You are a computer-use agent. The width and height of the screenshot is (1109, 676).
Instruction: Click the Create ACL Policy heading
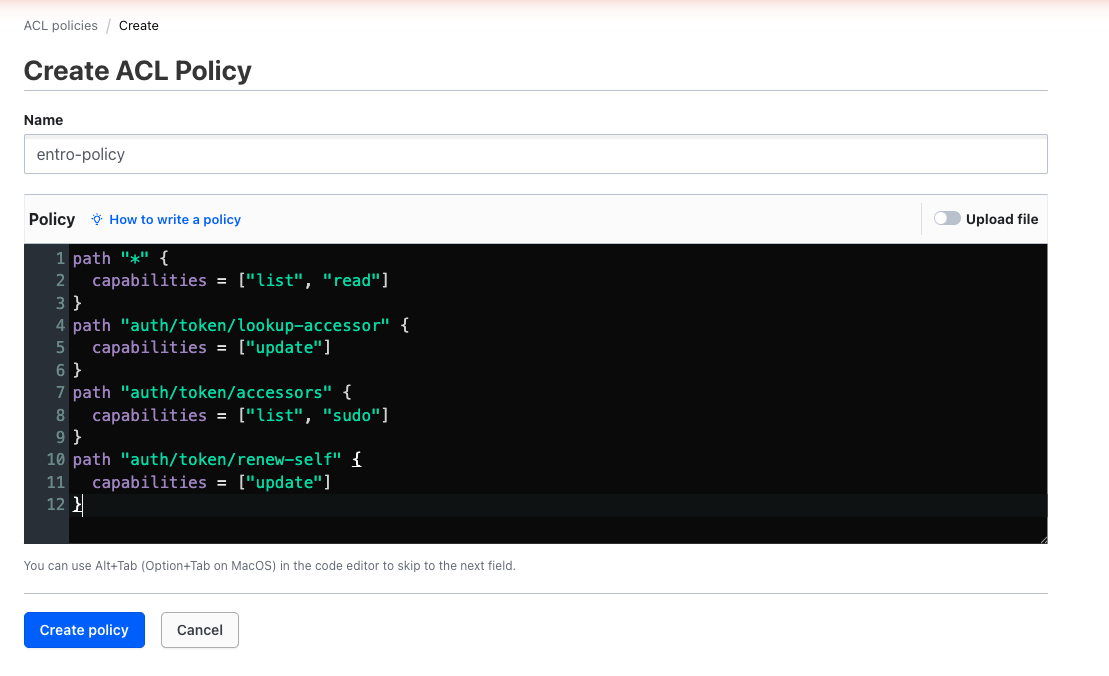(138, 71)
